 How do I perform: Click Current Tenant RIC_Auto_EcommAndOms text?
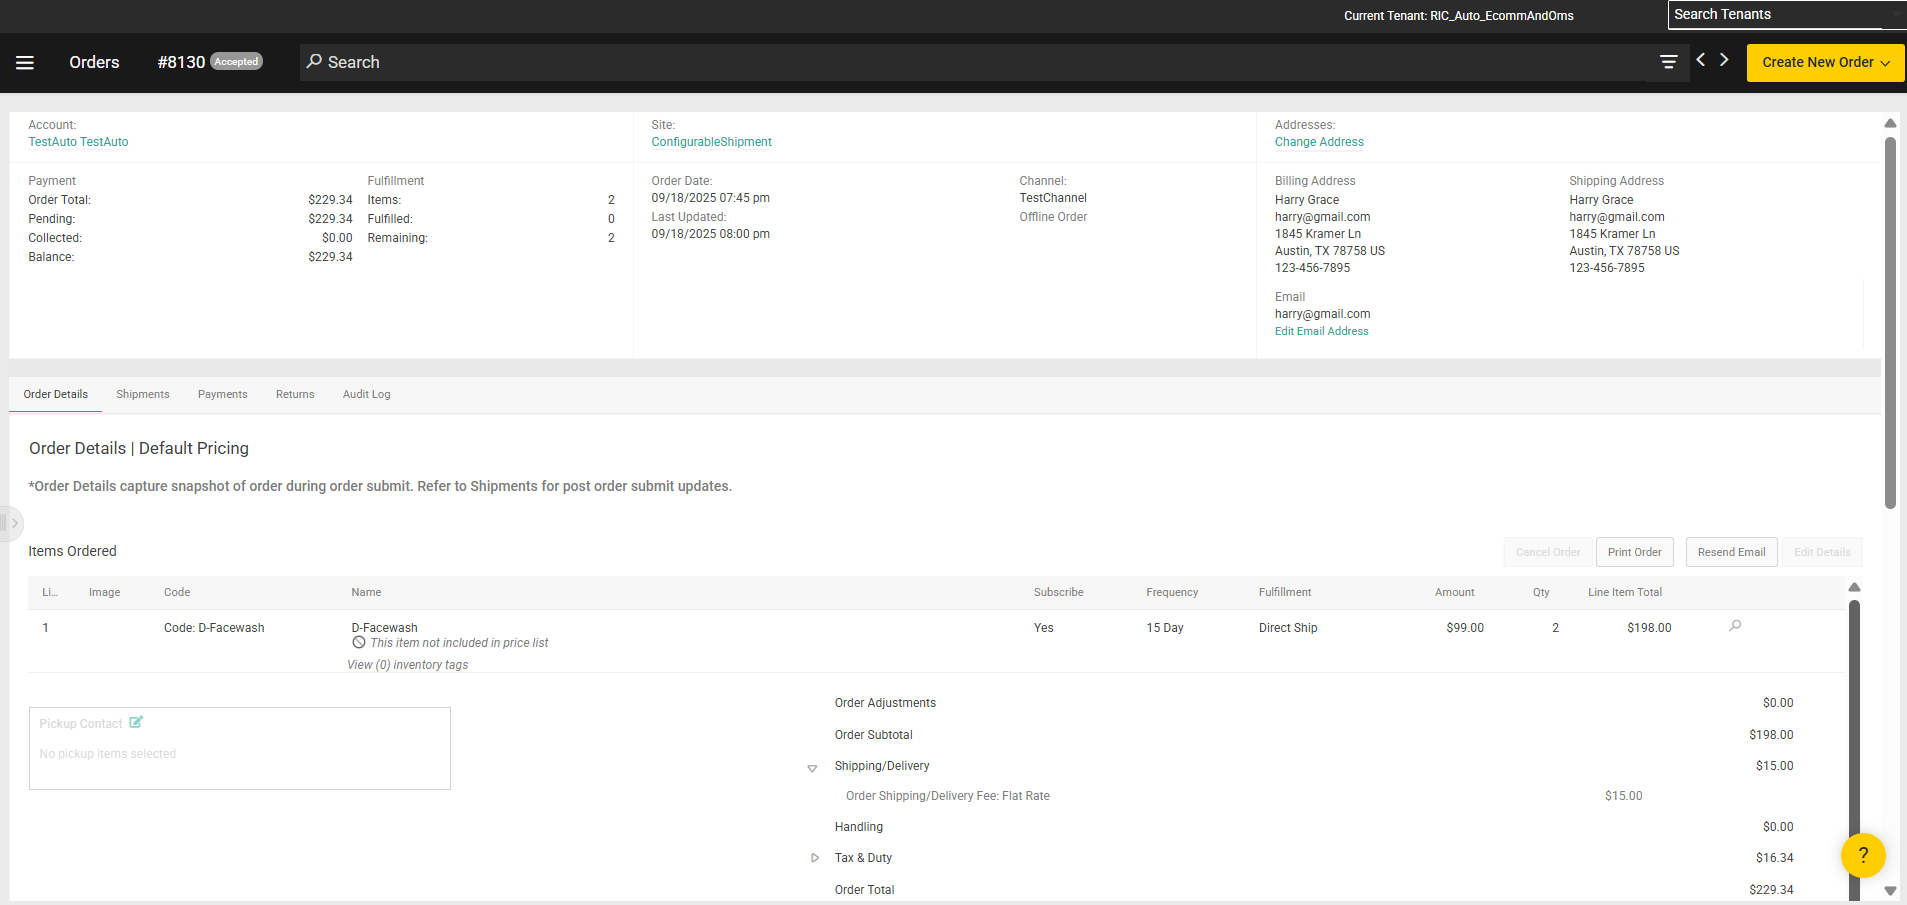click(x=1458, y=16)
